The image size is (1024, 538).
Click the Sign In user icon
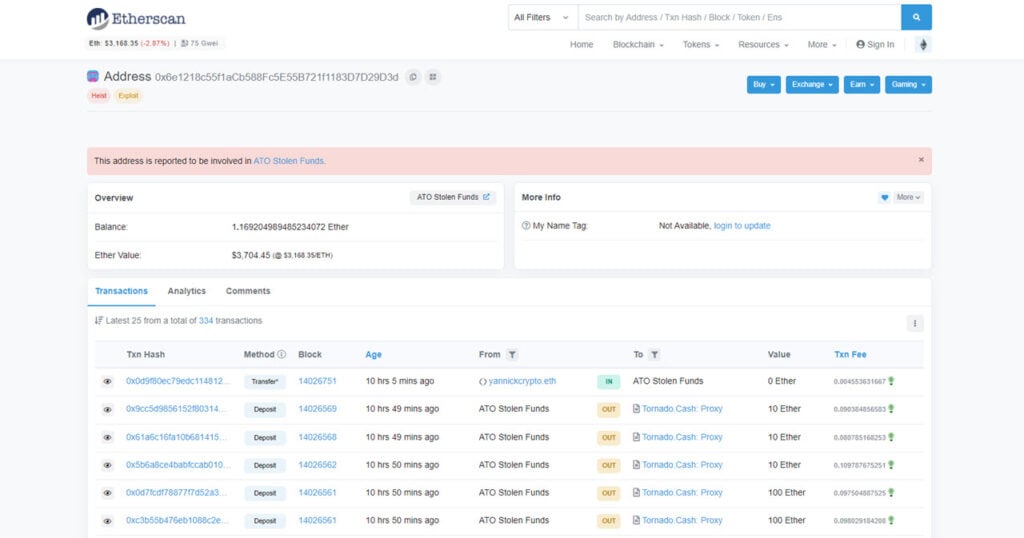tap(860, 44)
